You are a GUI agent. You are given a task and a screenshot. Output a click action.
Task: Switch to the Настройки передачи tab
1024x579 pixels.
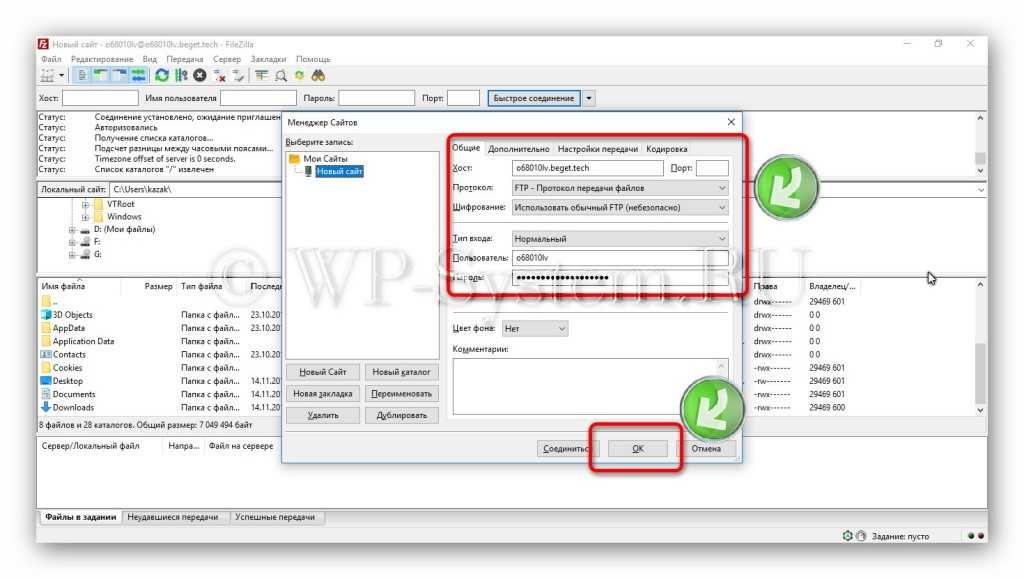[x=597, y=149]
